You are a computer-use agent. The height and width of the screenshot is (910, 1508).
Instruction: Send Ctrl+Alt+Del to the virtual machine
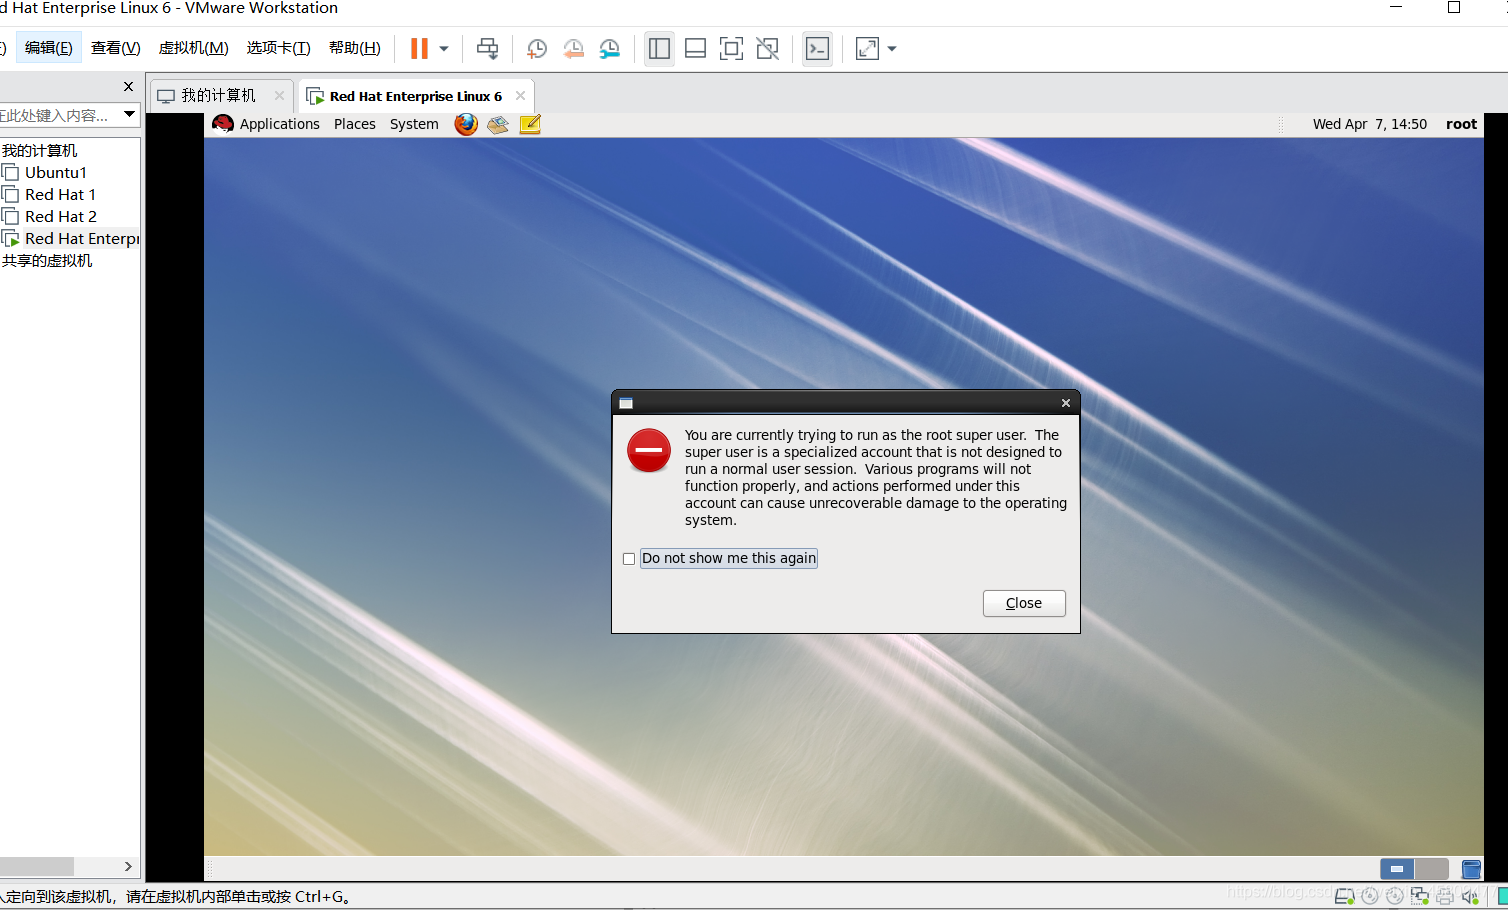(x=487, y=48)
